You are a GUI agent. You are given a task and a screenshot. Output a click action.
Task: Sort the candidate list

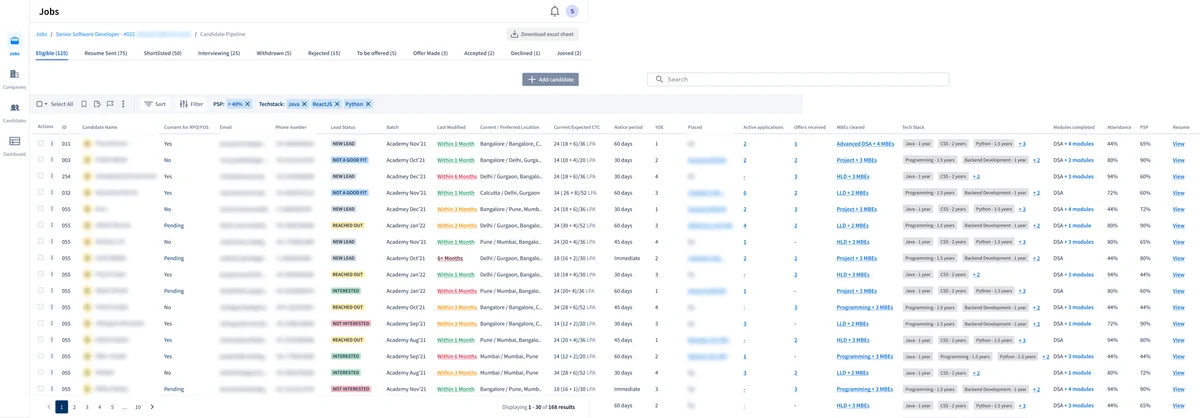tap(154, 104)
